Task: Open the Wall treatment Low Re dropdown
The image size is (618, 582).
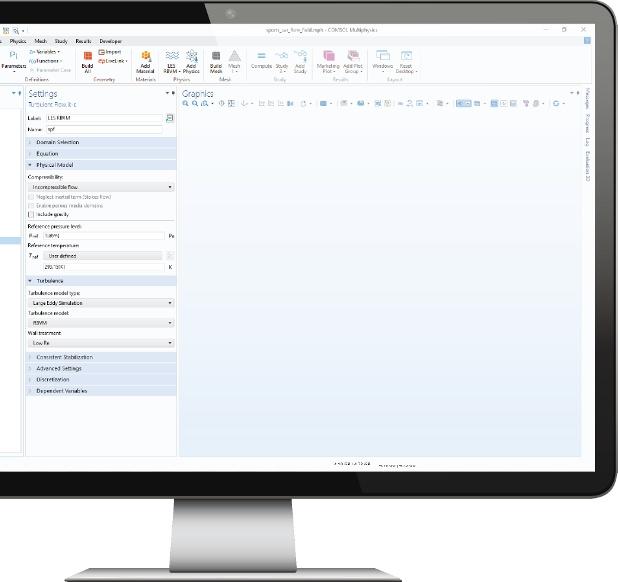Action: [101, 343]
